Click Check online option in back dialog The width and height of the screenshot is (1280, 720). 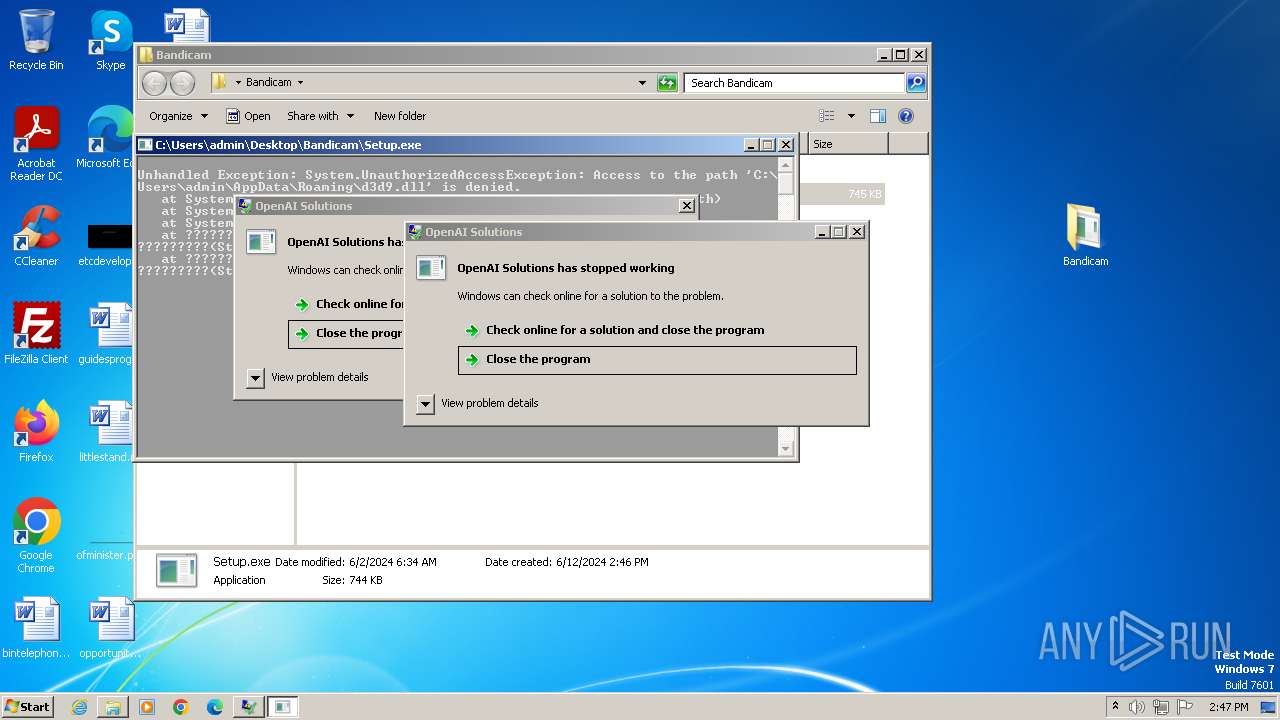tap(349, 304)
